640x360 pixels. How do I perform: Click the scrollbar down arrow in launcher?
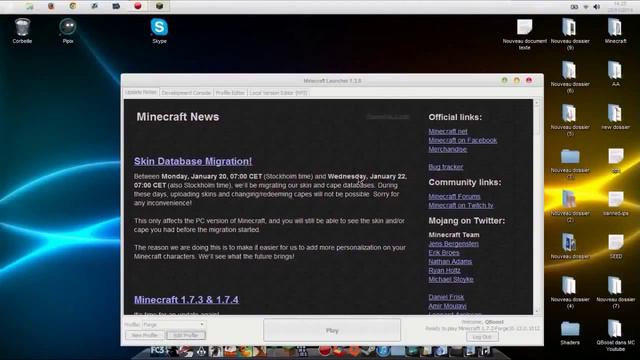coord(537,311)
